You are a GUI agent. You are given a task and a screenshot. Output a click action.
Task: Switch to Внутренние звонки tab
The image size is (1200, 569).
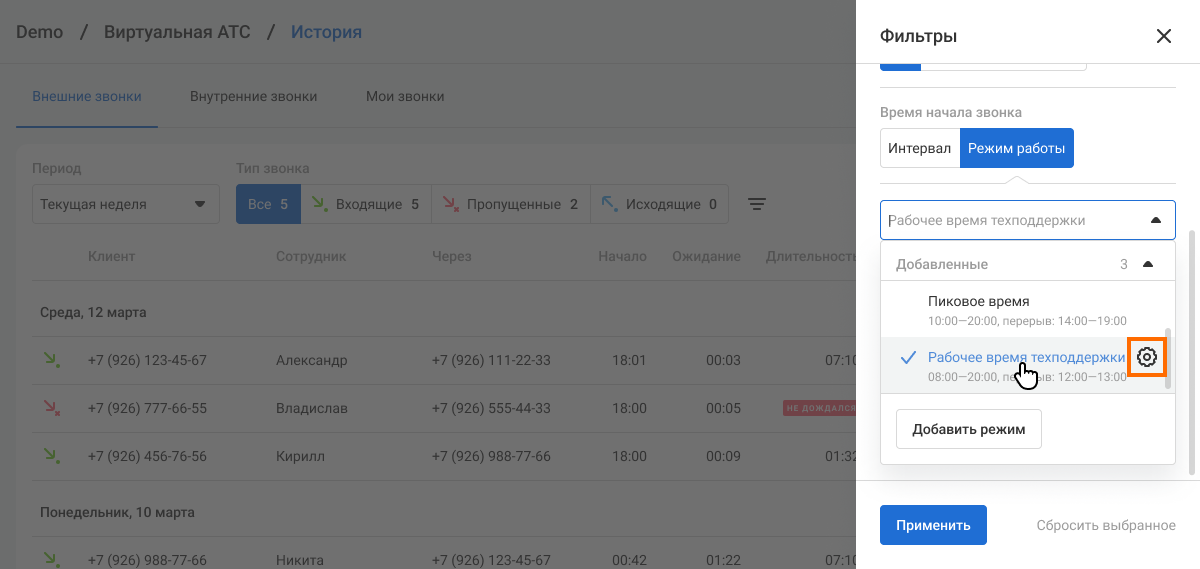coord(253,97)
